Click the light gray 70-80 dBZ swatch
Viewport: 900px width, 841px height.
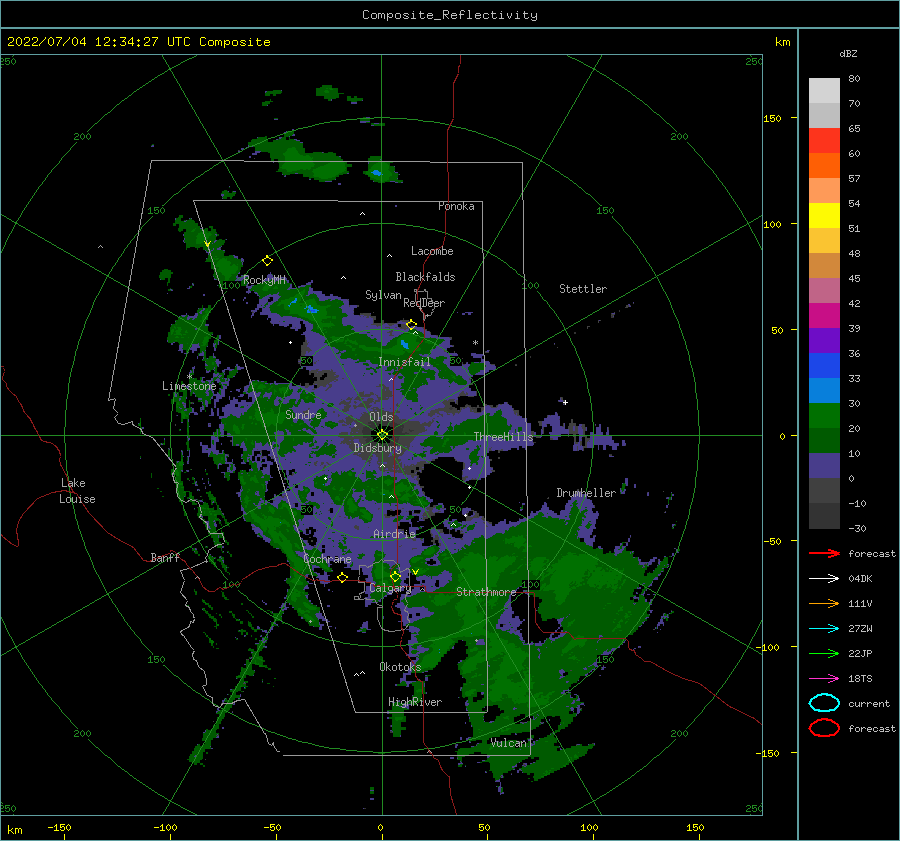[x=824, y=91]
